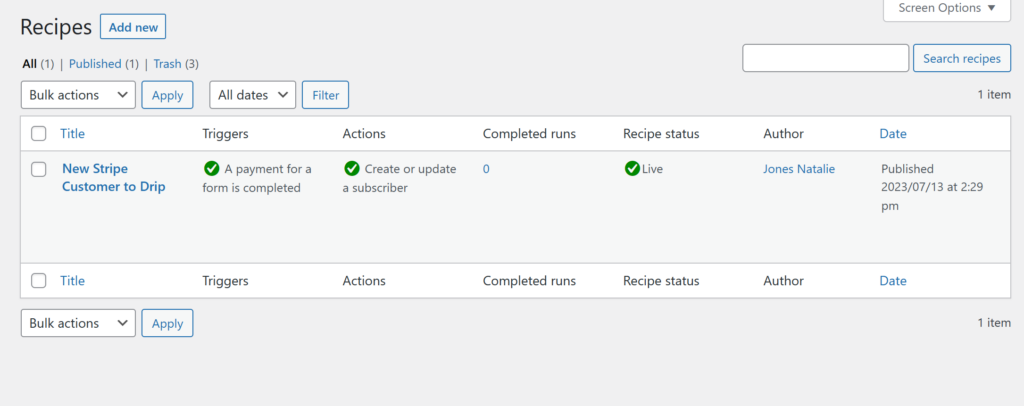Show the Published recipes view
The height and width of the screenshot is (406, 1024).
(x=95, y=64)
